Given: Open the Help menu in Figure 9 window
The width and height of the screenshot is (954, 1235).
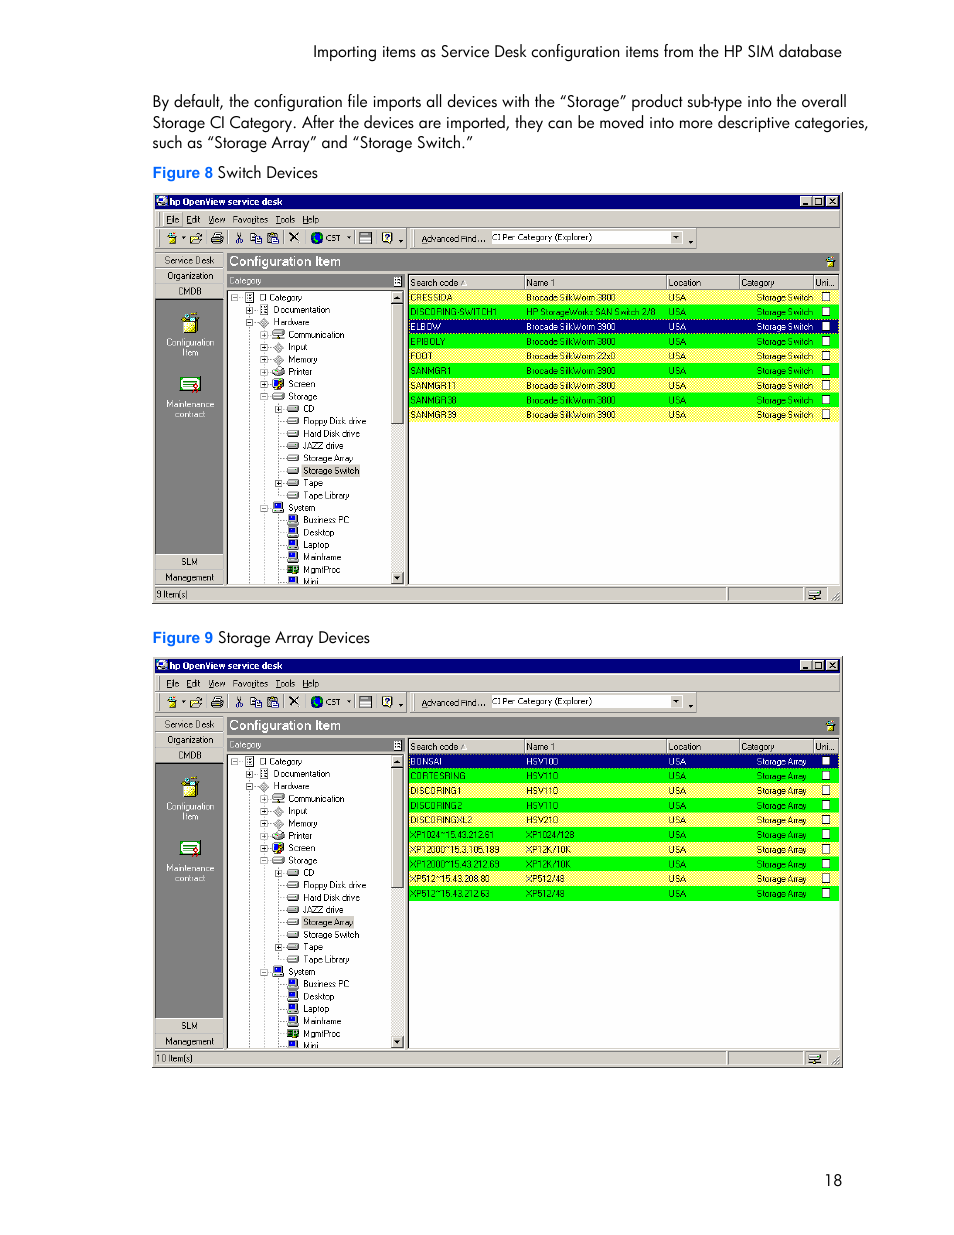Looking at the screenshot, I should point(311,684).
